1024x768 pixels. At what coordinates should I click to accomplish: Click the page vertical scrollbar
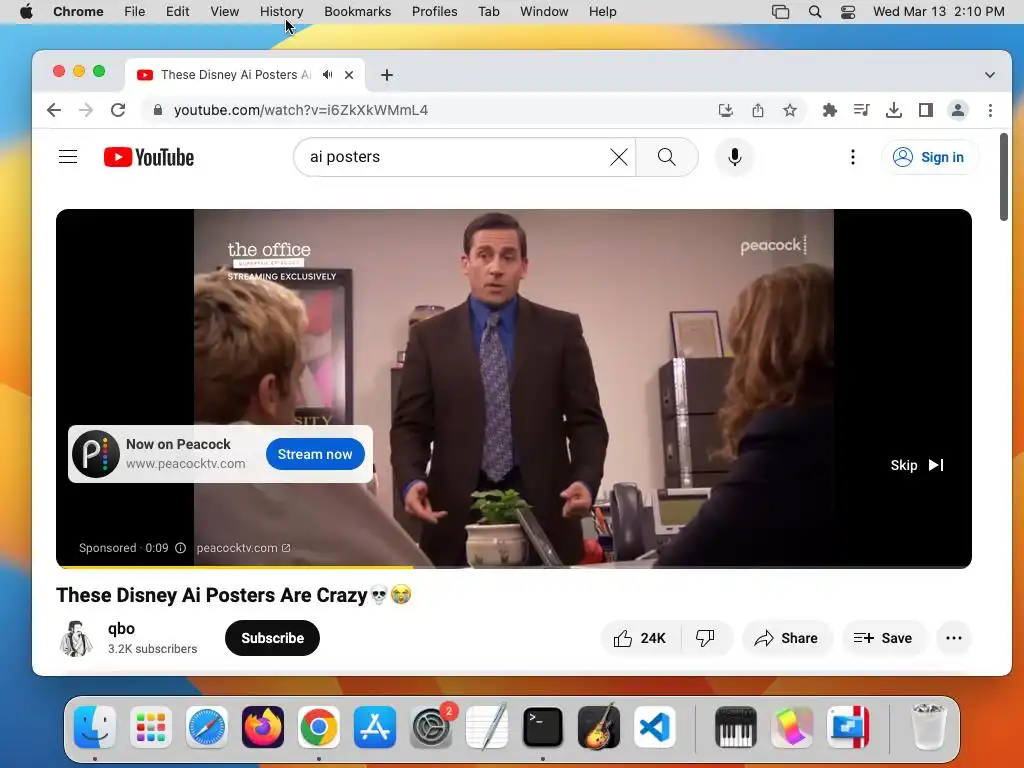[1004, 178]
